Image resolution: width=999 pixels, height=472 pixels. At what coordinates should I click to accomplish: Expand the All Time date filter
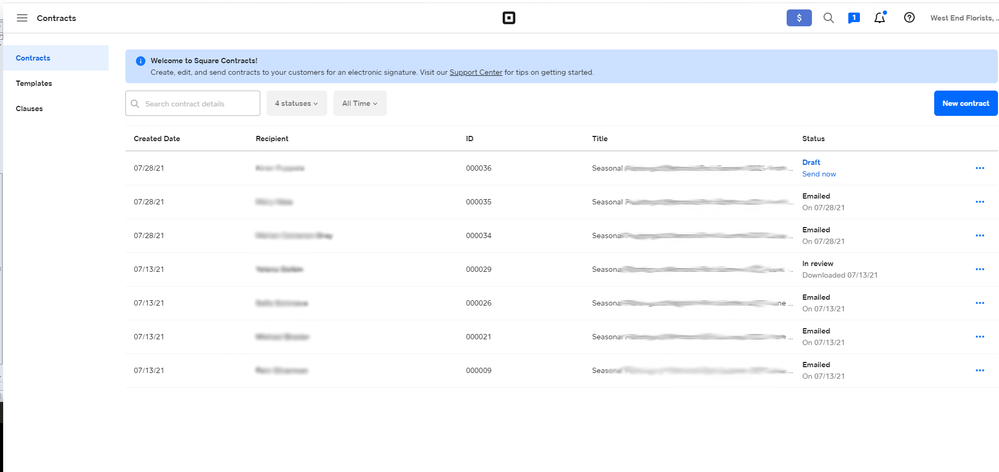pos(359,103)
